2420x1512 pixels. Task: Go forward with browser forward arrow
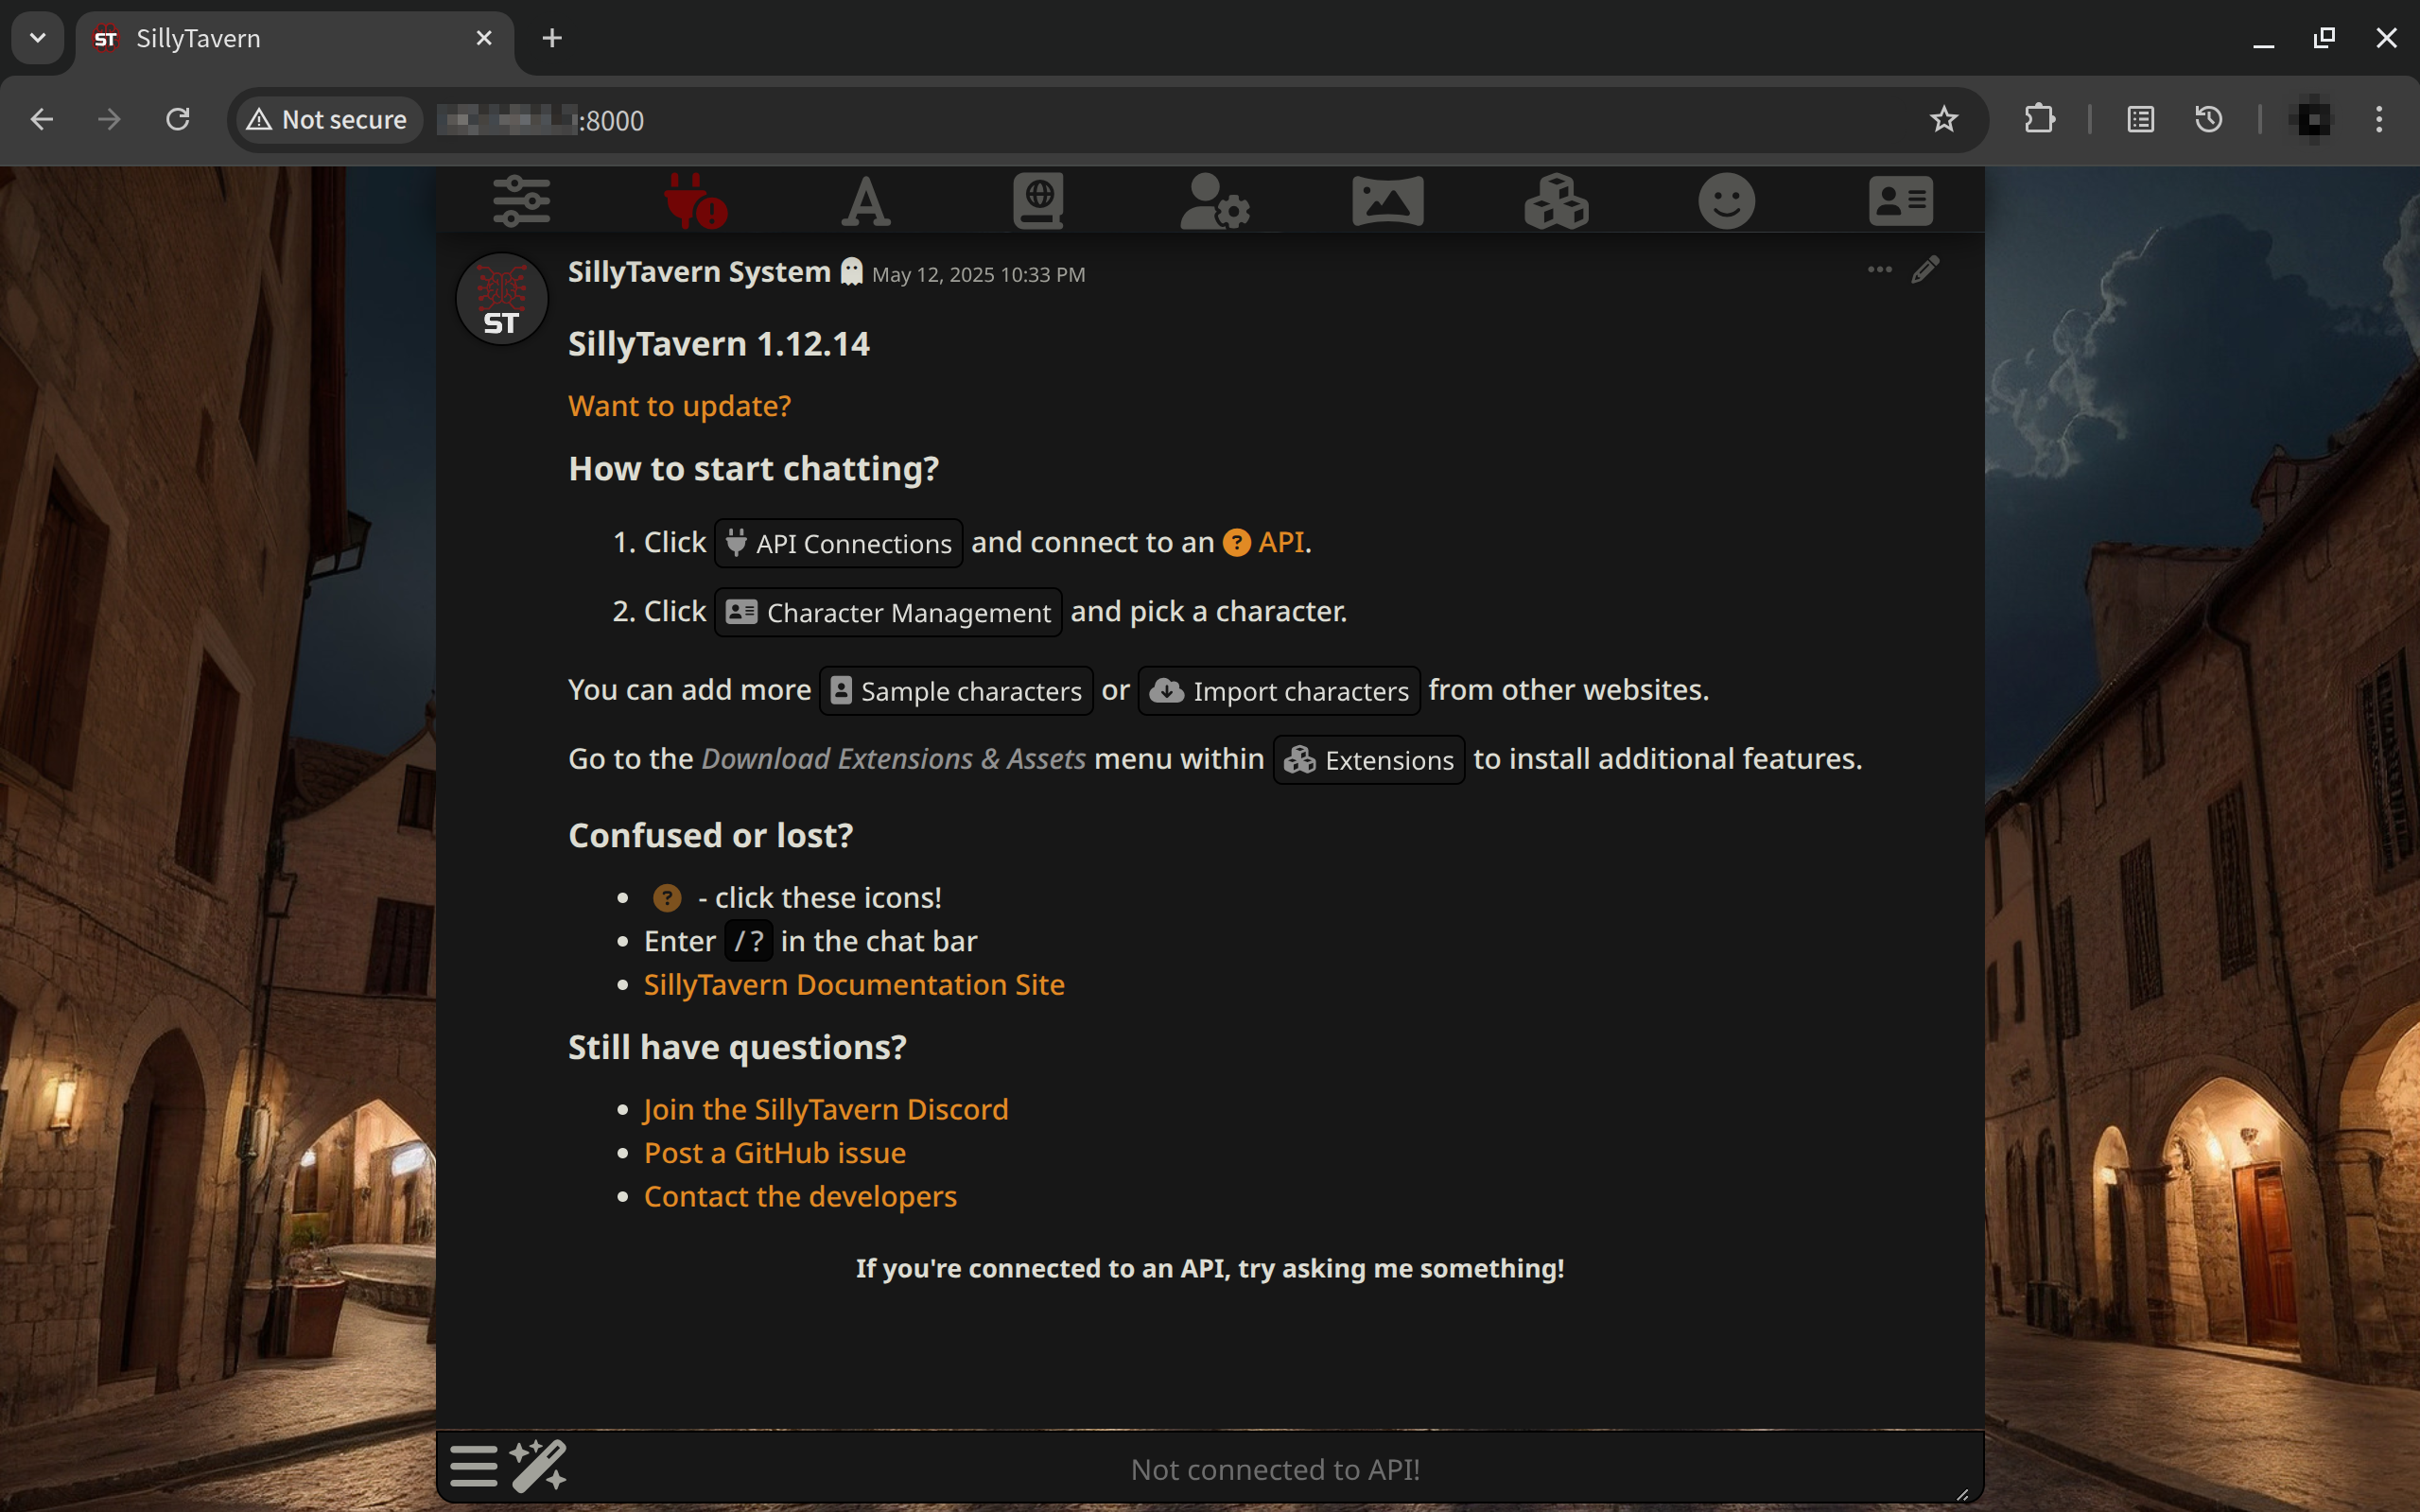click(x=109, y=120)
